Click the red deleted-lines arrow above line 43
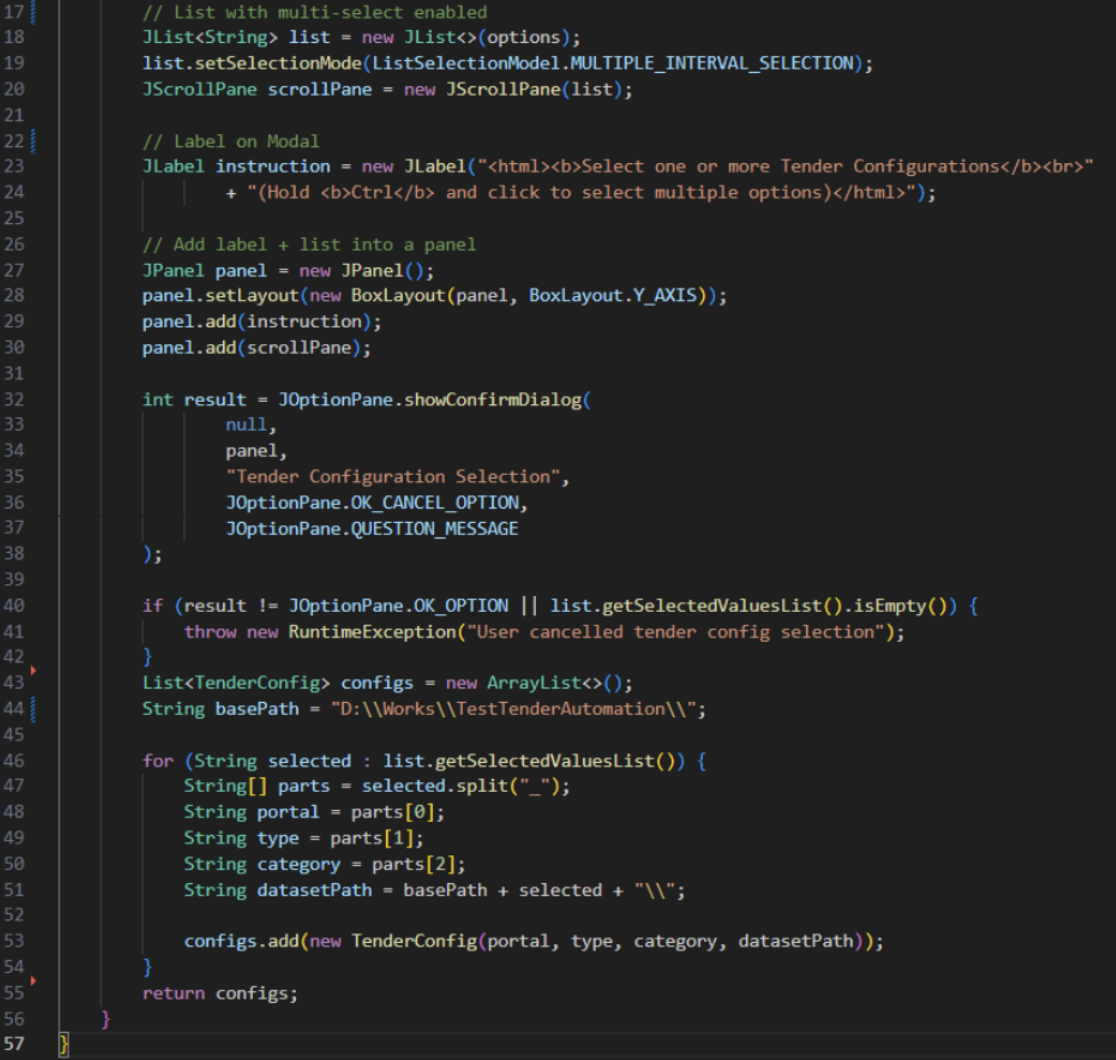This screenshot has height=1060, width=1116. (x=33, y=669)
